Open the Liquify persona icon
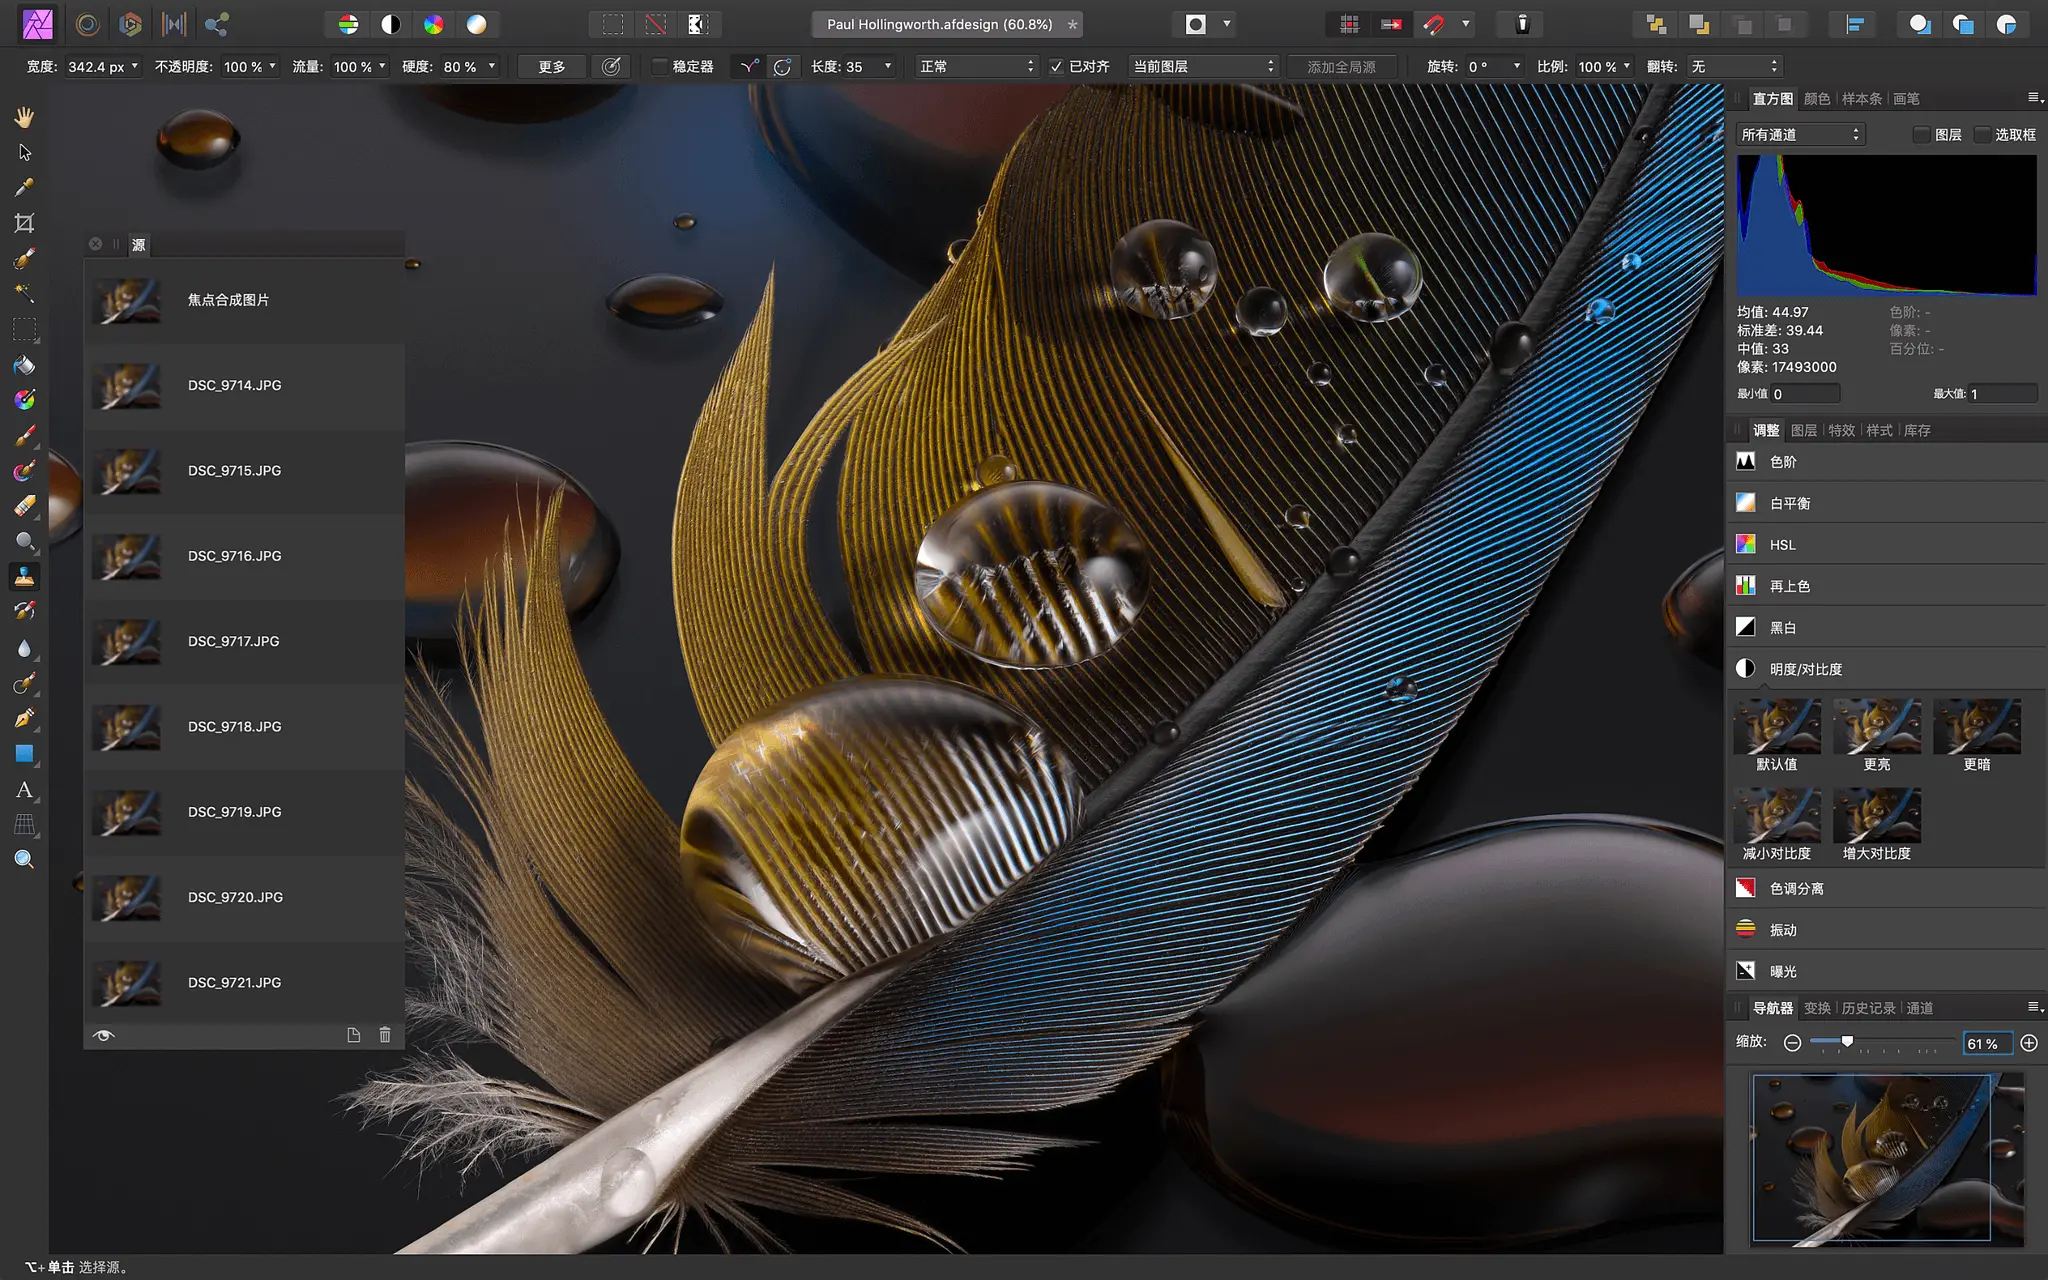Screen dimensions: 2048x1280 [x=88, y=24]
